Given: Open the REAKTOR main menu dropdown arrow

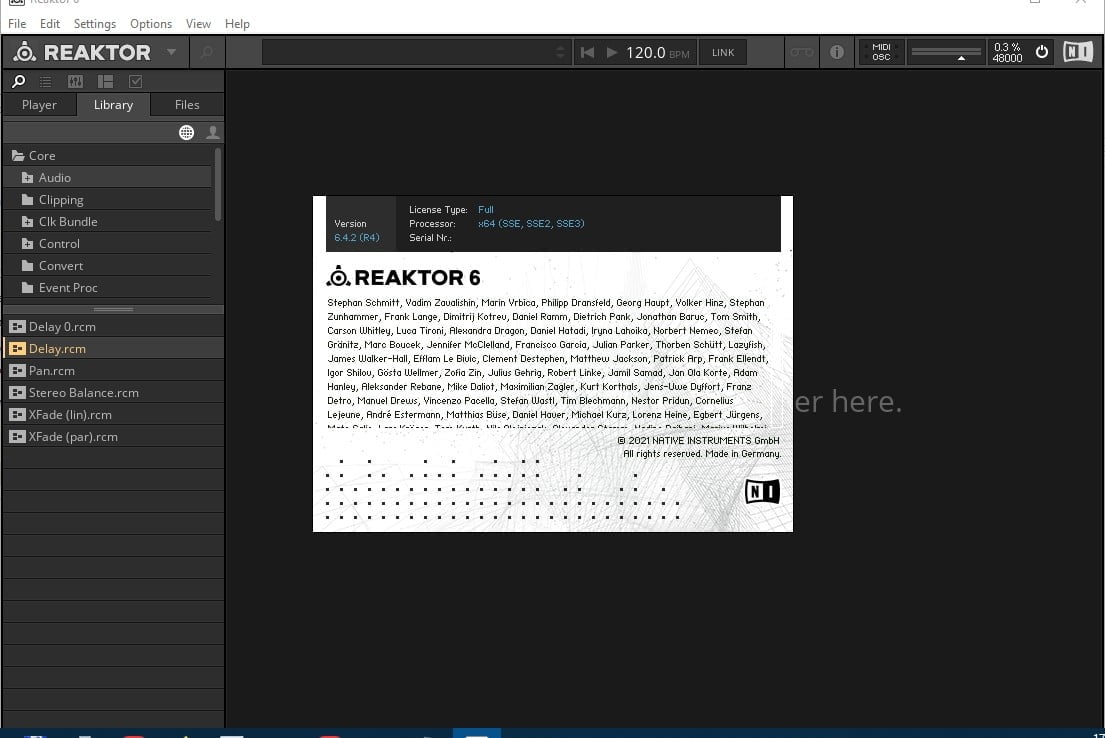Looking at the screenshot, I should pyautogui.click(x=171, y=52).
